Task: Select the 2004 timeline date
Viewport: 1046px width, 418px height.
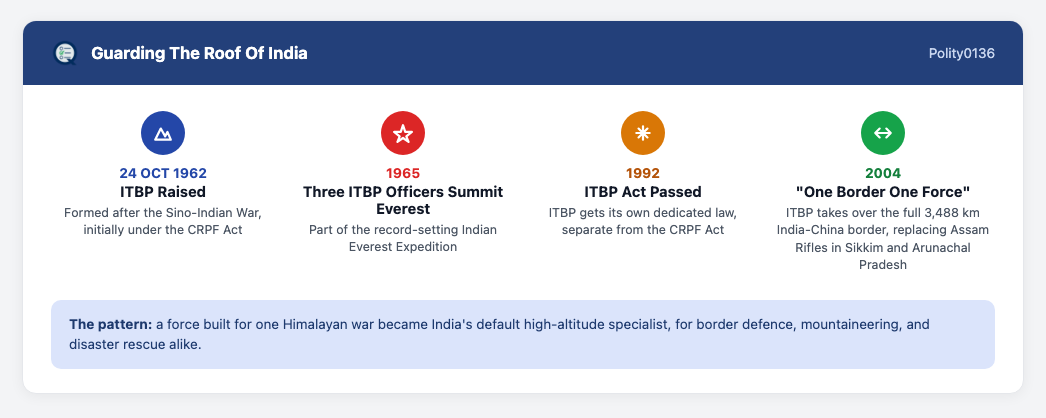Action: pos(883,173)
